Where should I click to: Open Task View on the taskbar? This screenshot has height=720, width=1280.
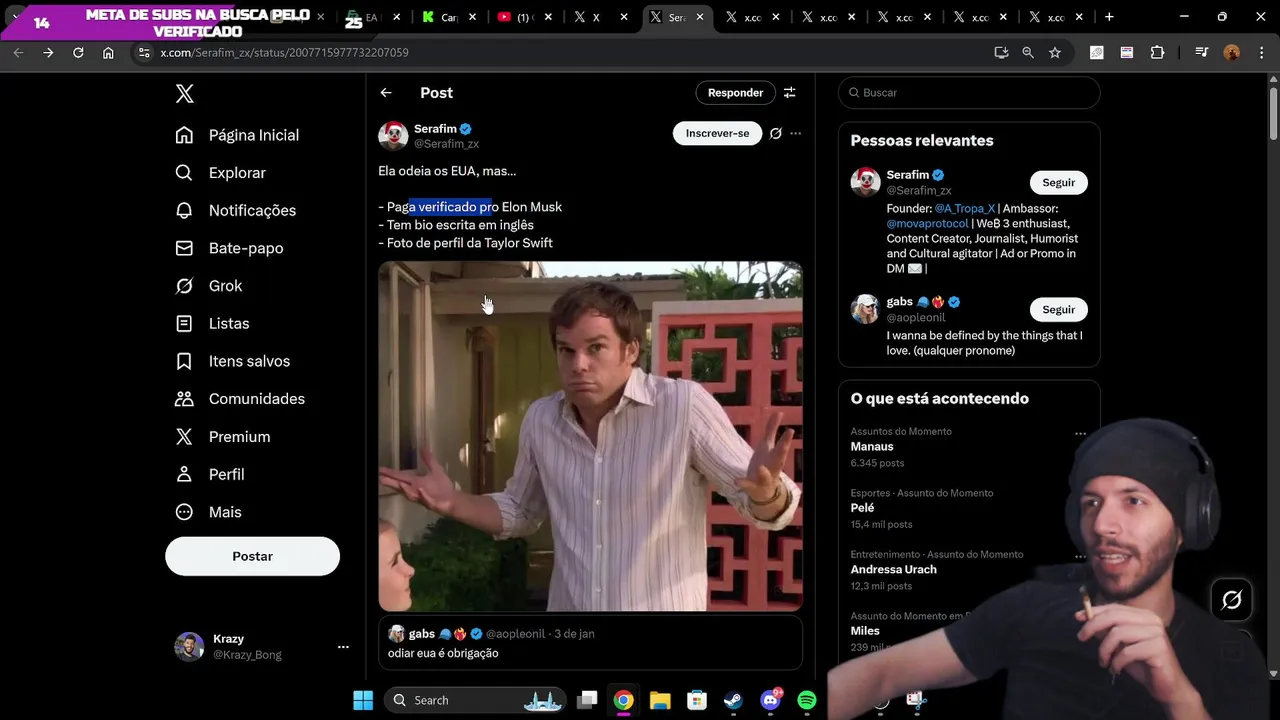[x=587, y=700]
